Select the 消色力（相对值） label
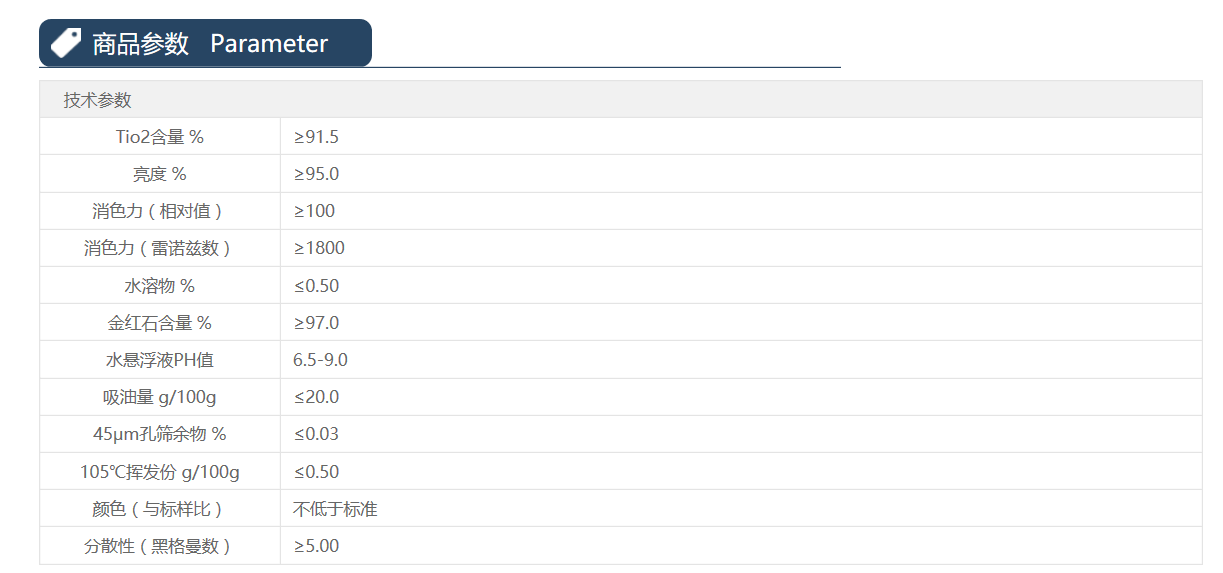The height and width of the screenshot is (573, 1223). pyautogui.click(x=160, y=211)
